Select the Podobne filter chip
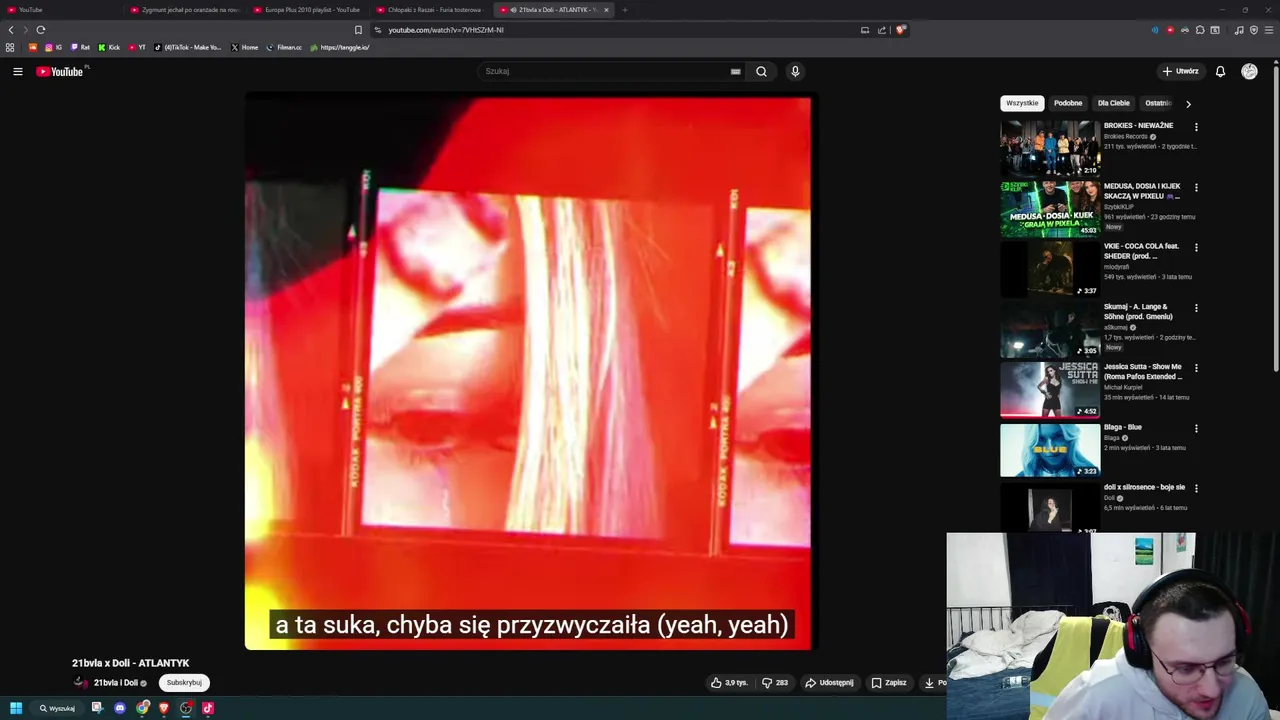1280x720 pixels. click(x=1068, y=103)
